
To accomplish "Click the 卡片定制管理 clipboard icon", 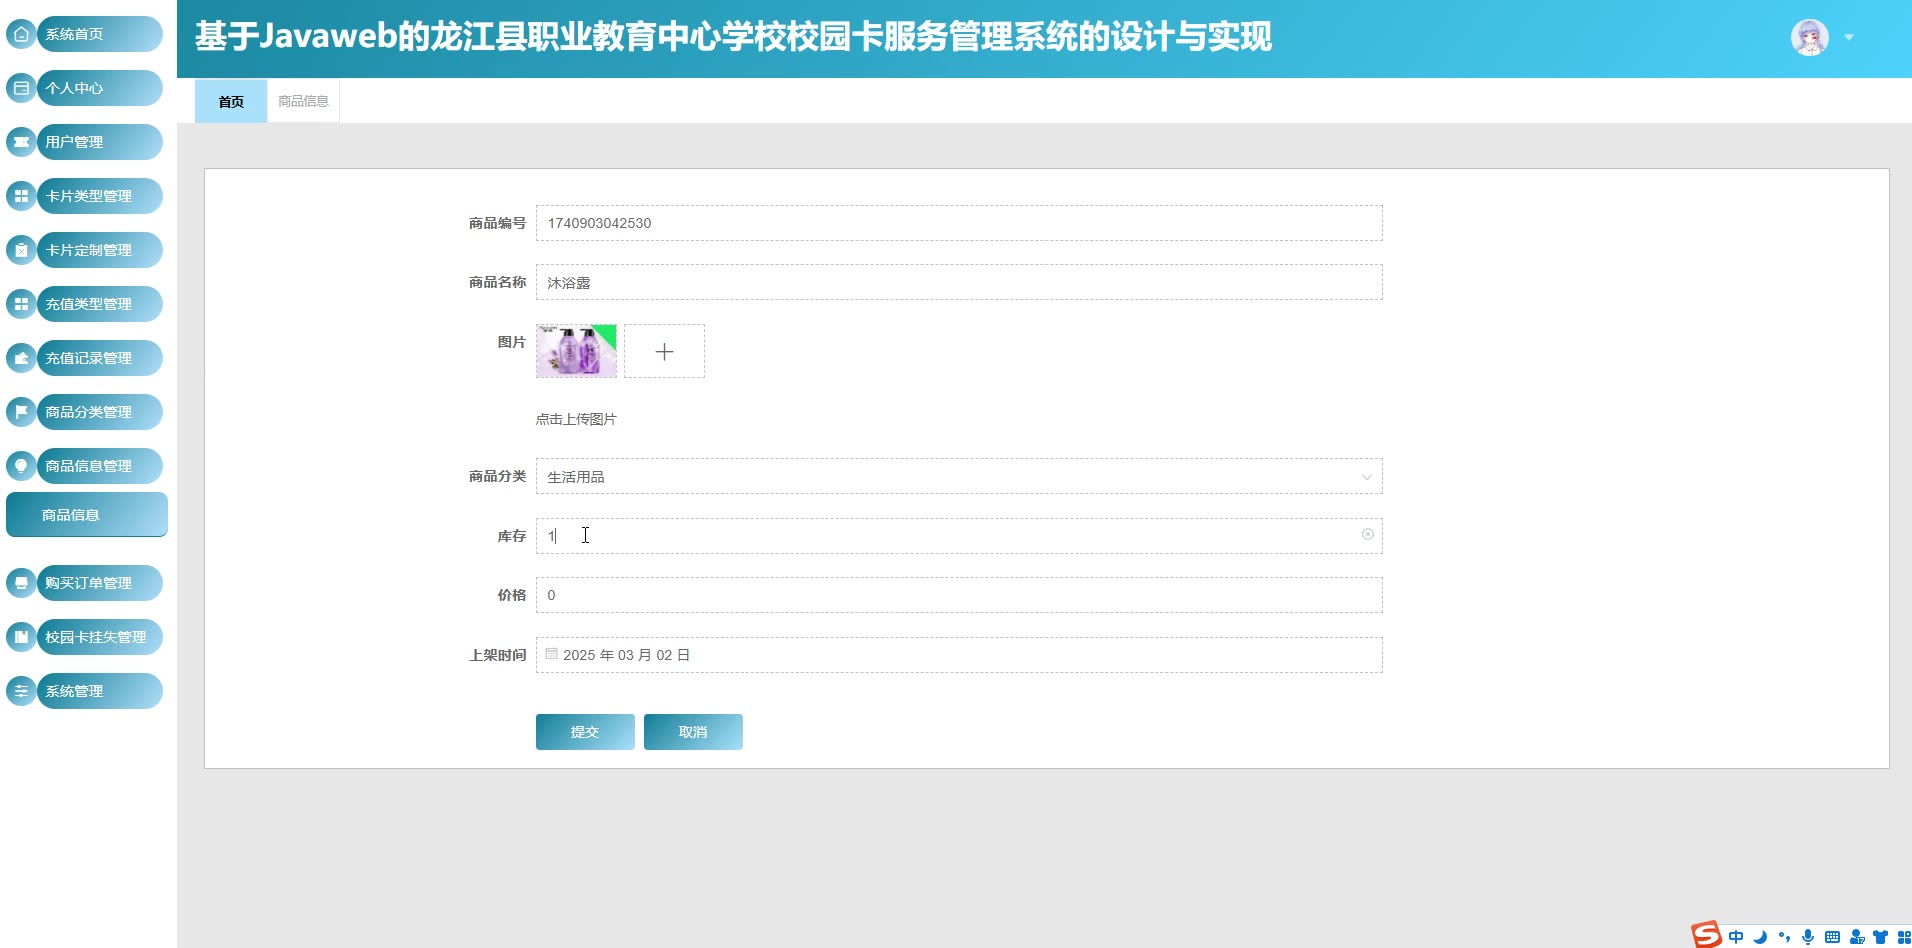I will (21, 250).
